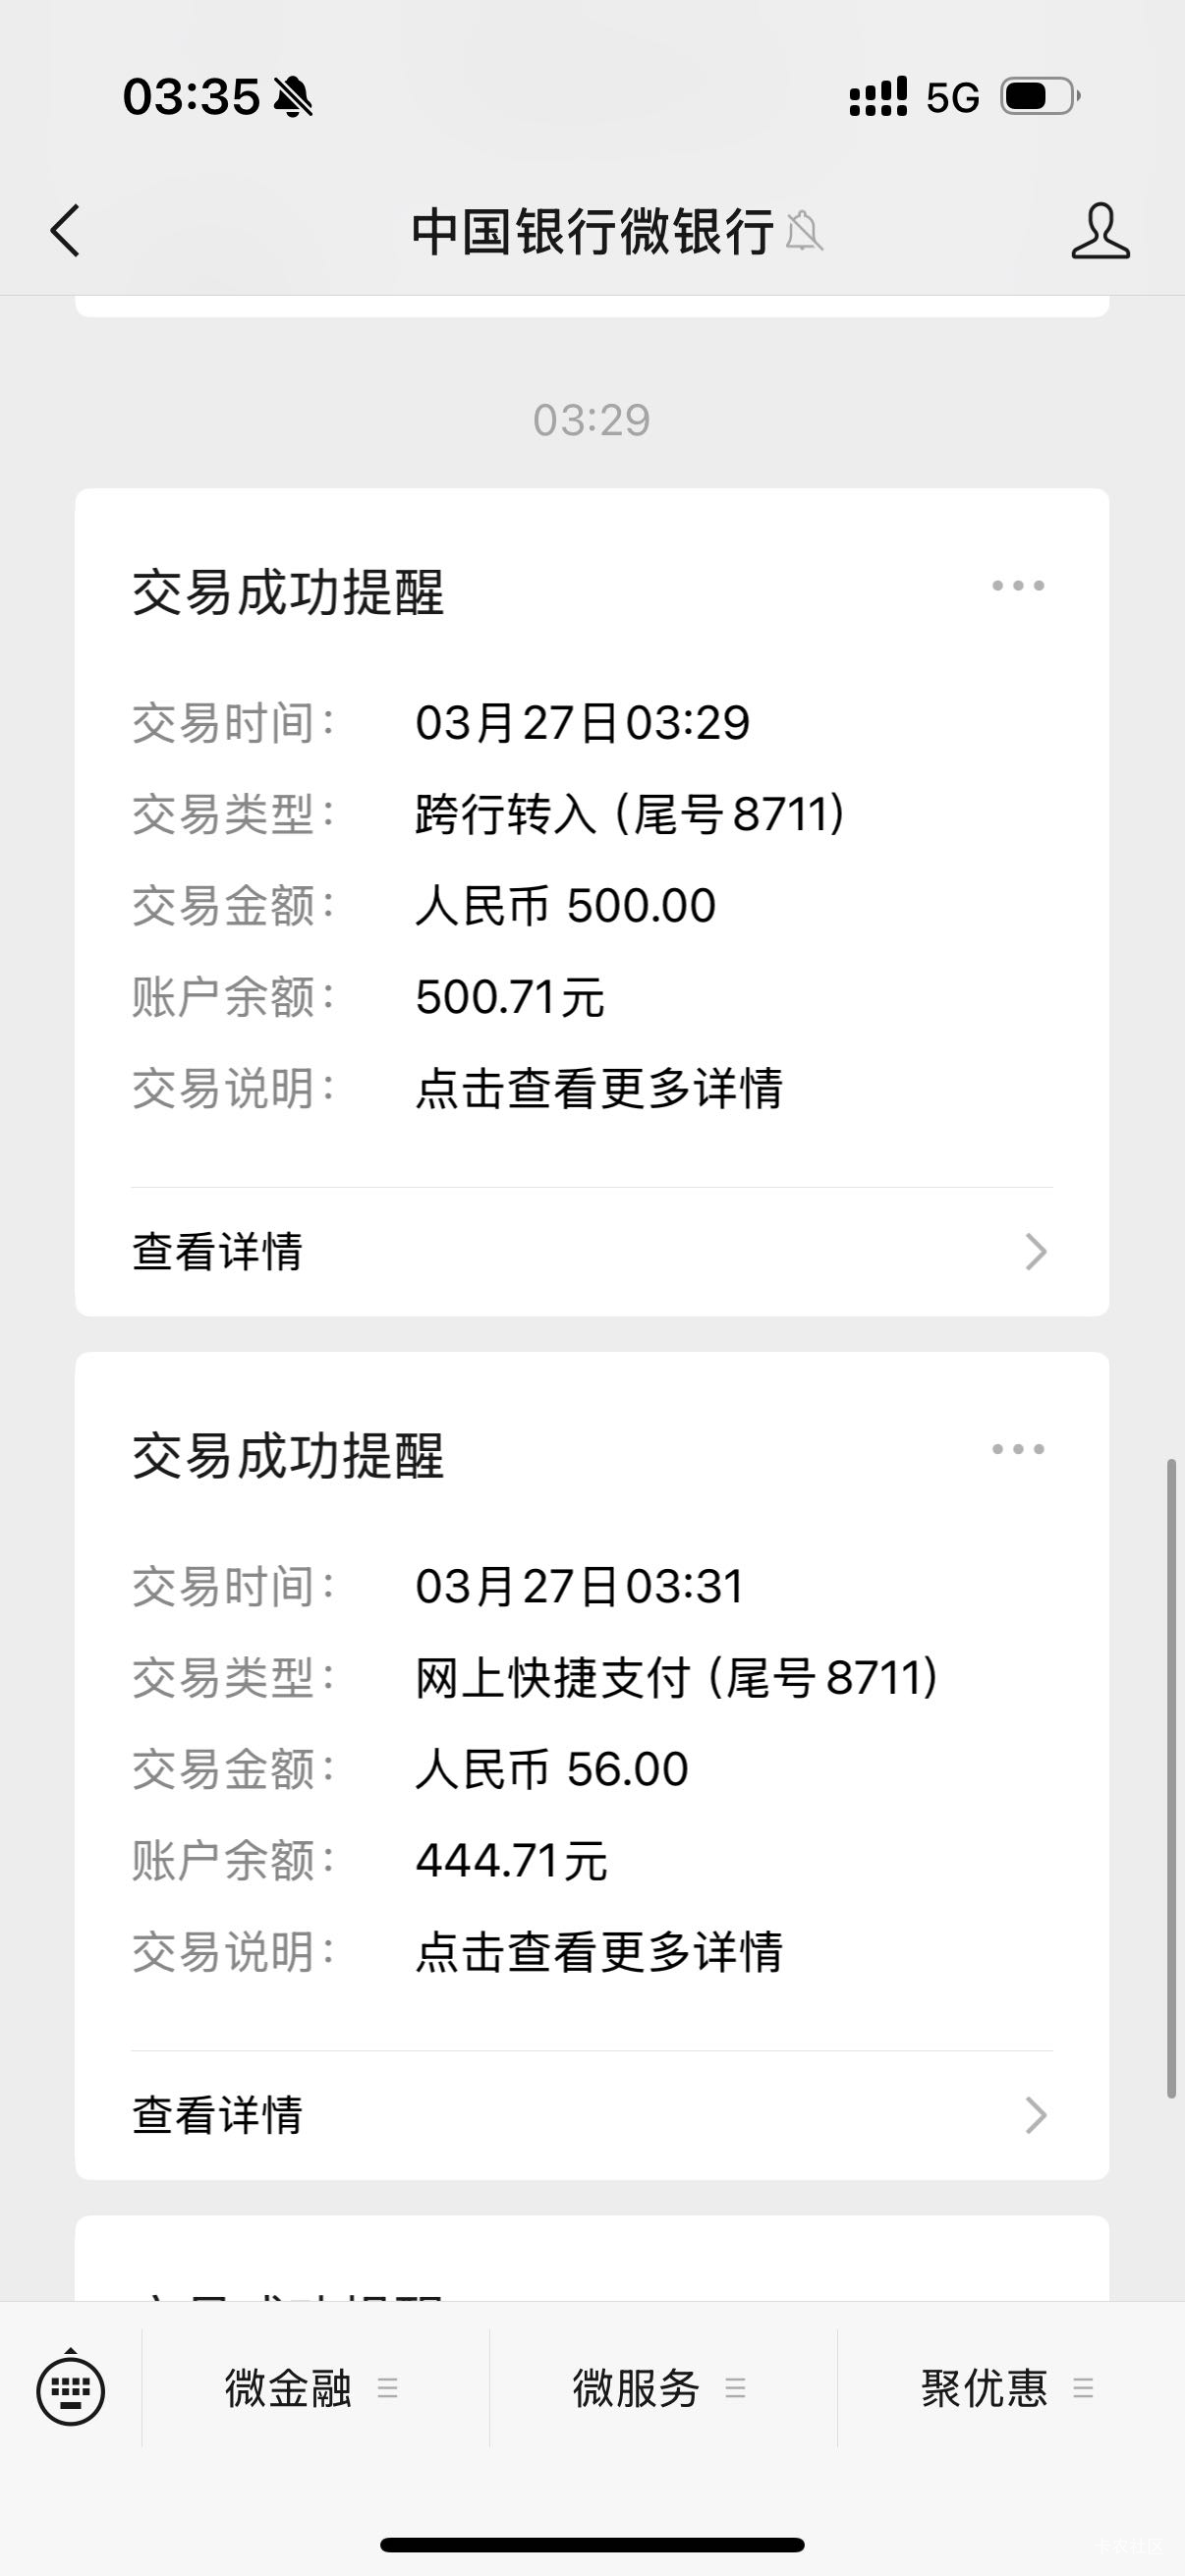Tap the chat scrollbar on the right edge
This screenshot has height=2576, width=1185.
[1171, 1780]
